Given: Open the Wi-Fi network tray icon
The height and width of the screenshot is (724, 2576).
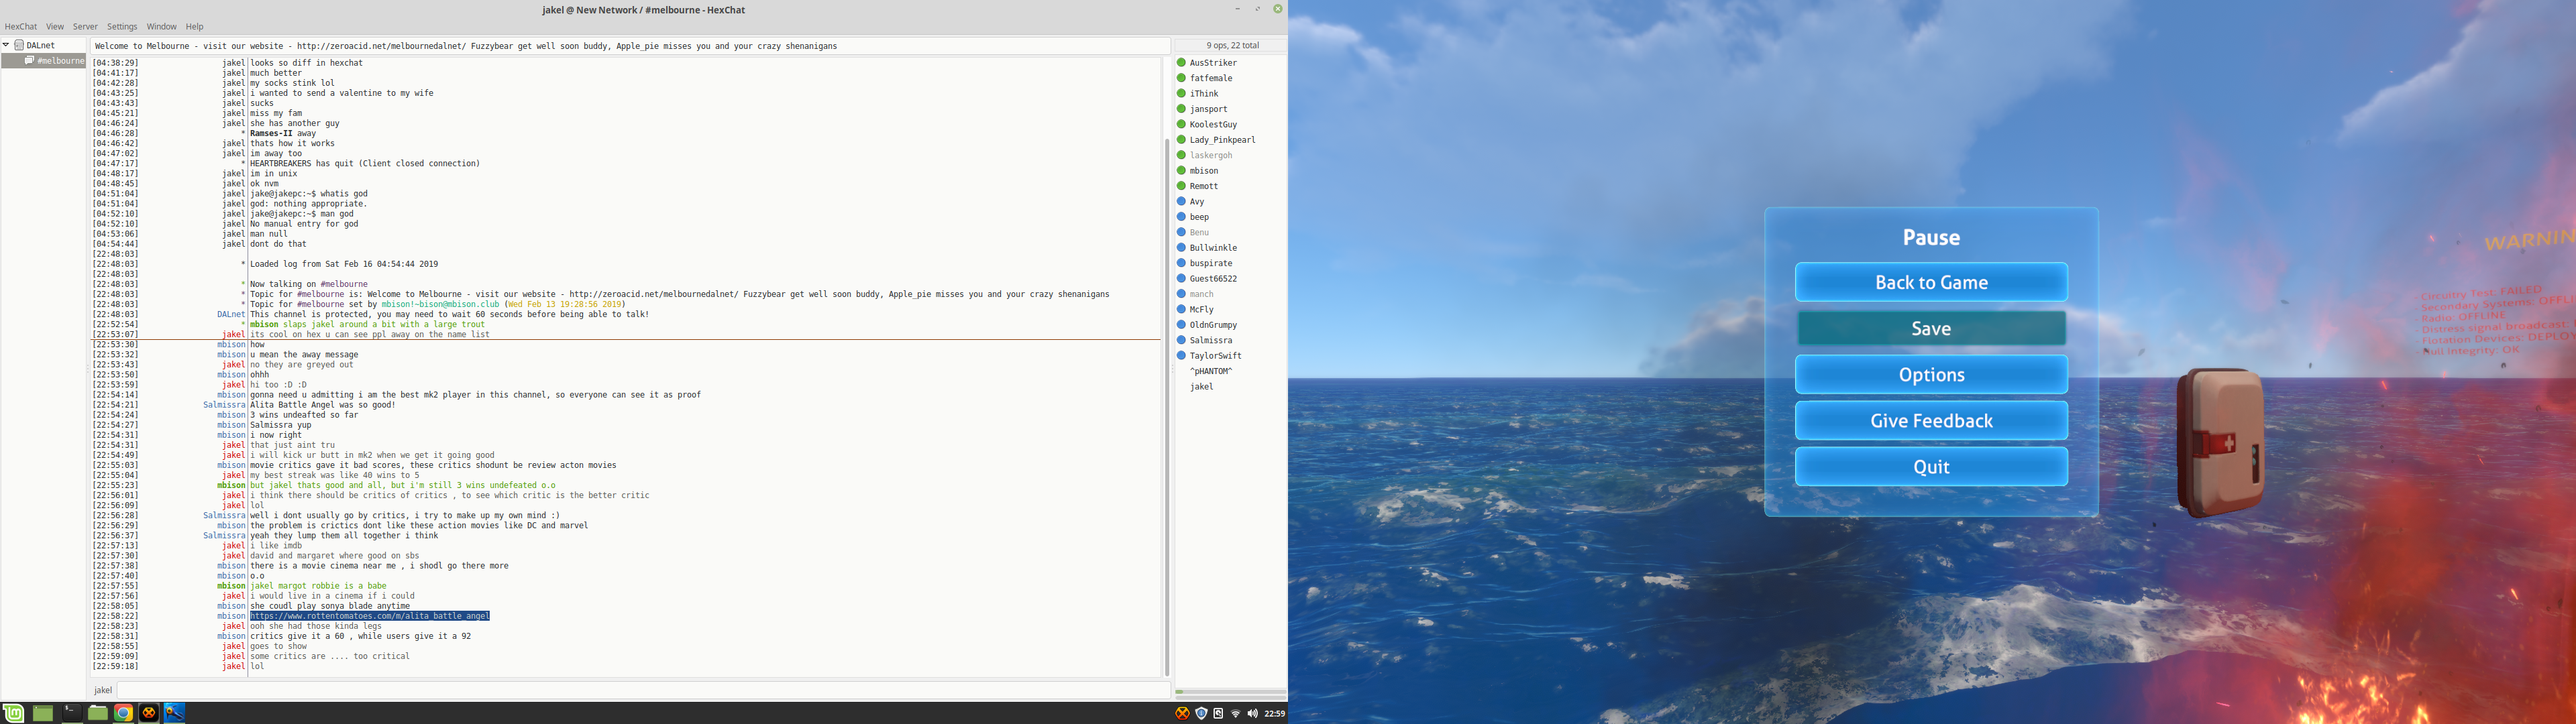Looking at the screenshot, I should click(1235, 713).
